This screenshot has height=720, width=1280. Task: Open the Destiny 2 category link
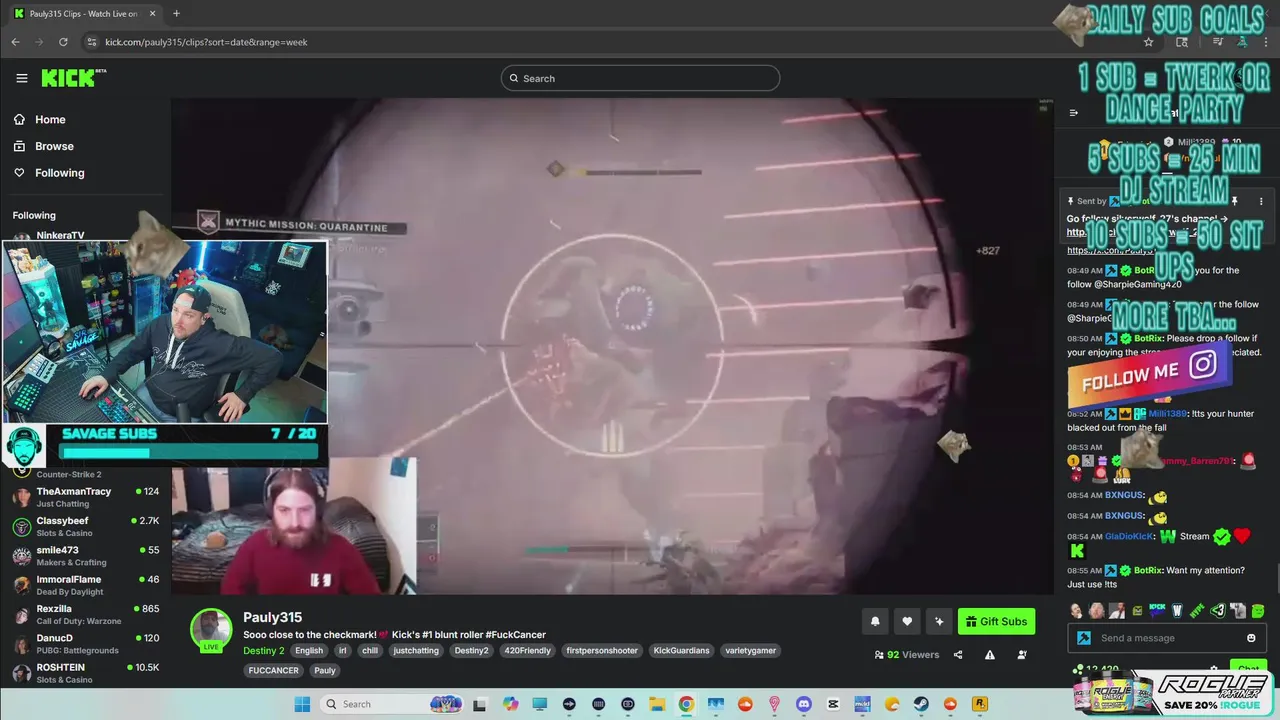(264, 650)
